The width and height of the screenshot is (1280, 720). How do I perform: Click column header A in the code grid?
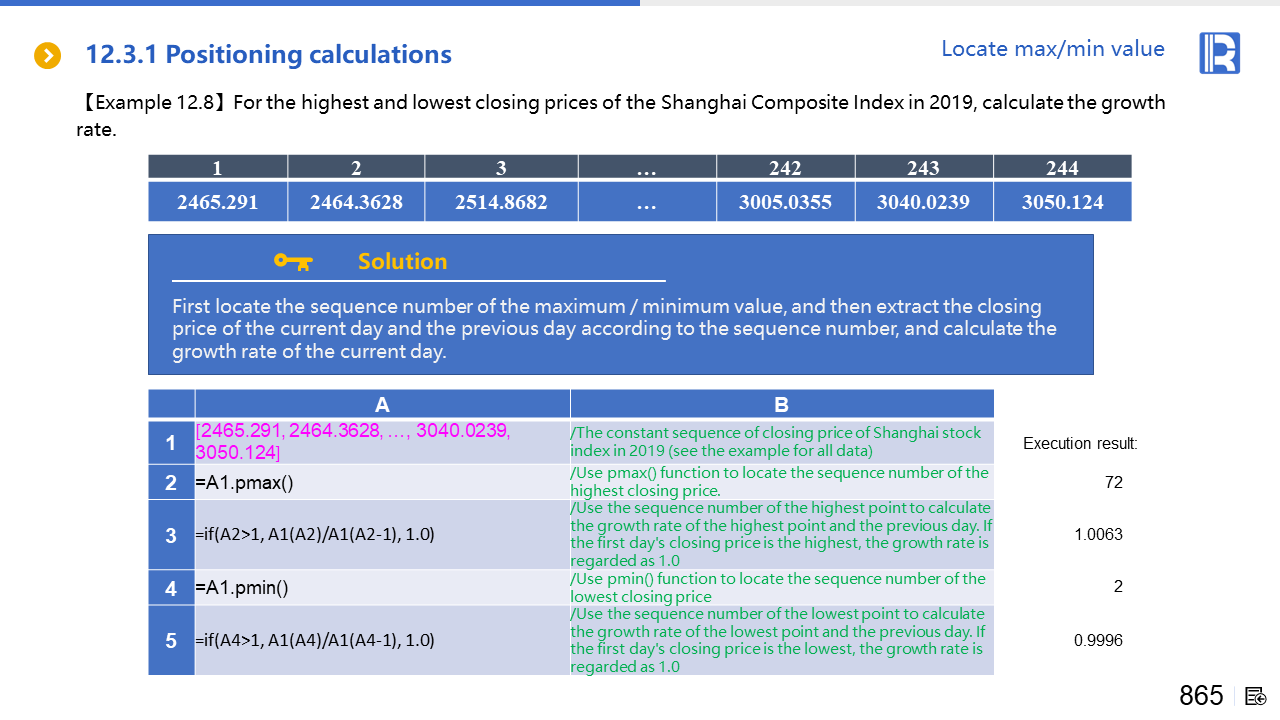(x=382, y=404)
